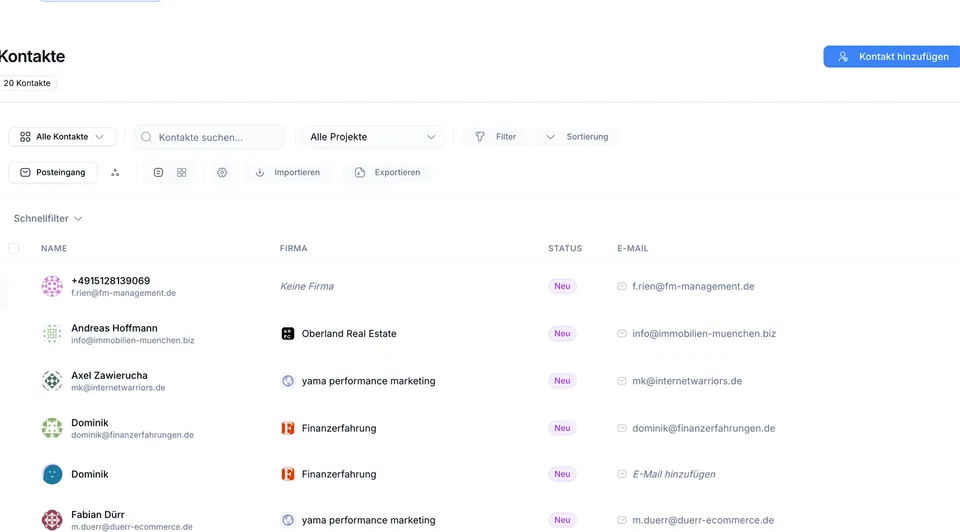Click avatar of +4915128139069 contact
The height and width of the screenshot is (532, 960).
point(52,286)
